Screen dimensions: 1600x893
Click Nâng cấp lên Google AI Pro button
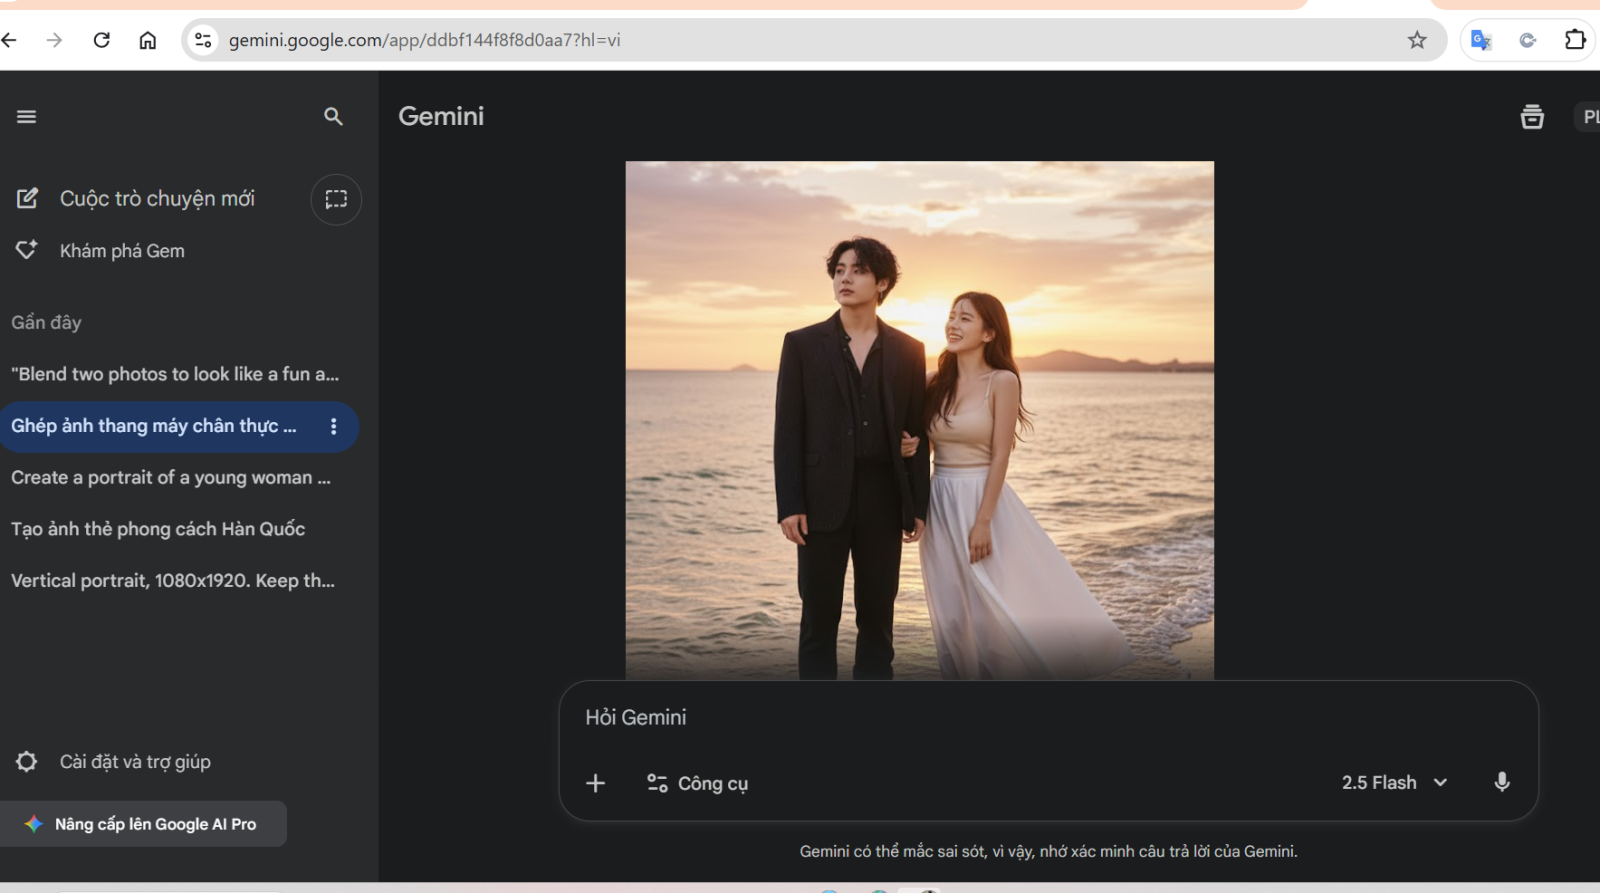coord(143,824)
